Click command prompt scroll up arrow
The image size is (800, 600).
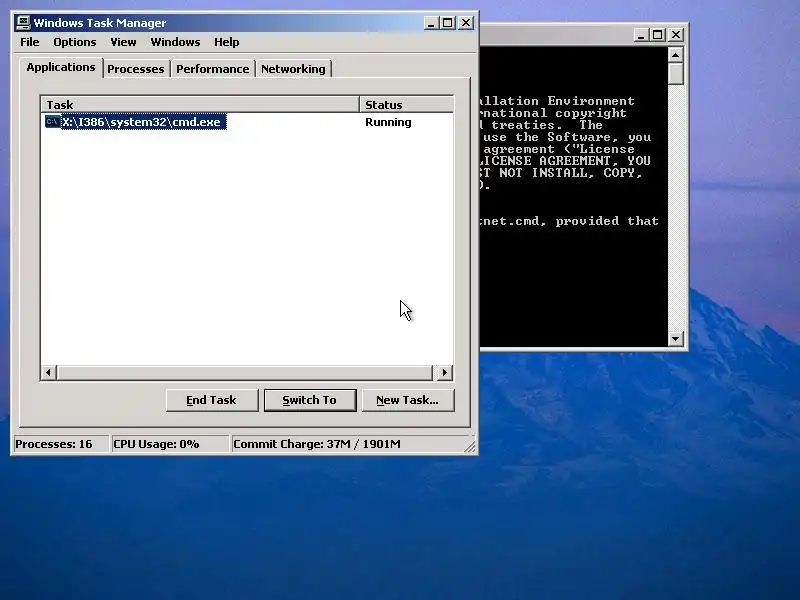(x=676, y=55)
